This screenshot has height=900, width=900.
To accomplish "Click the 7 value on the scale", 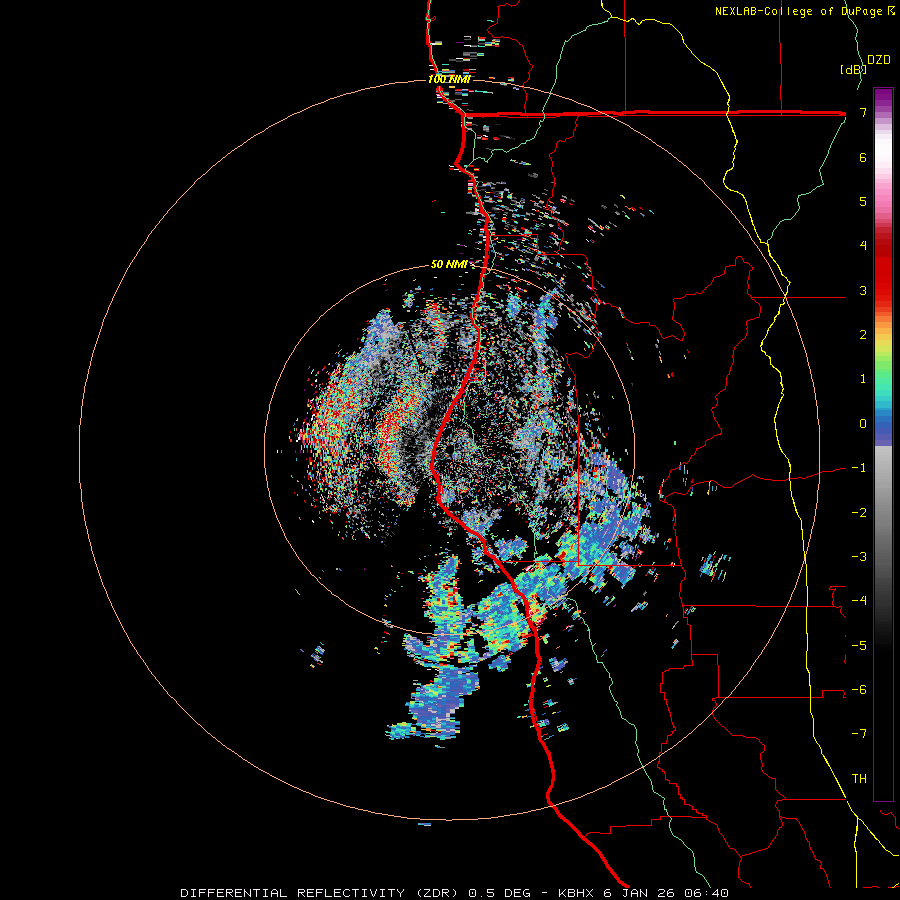I will point(863,112).
